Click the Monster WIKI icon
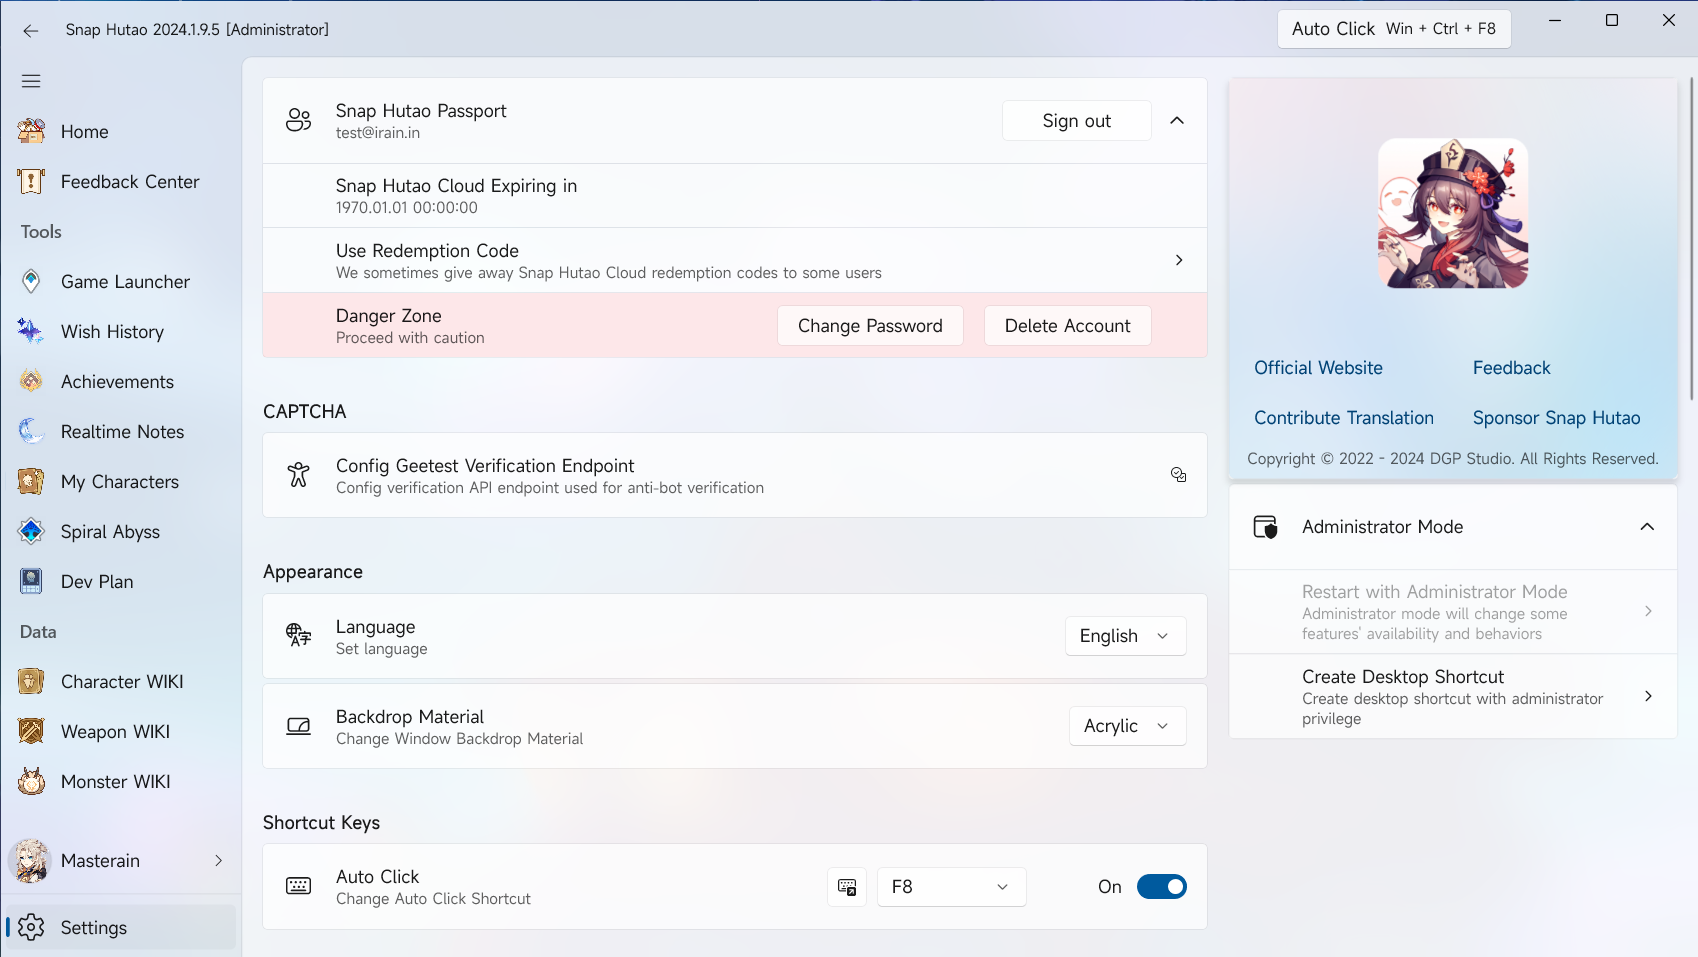Viewport: 1698px width, 957px height. point(31,781)
